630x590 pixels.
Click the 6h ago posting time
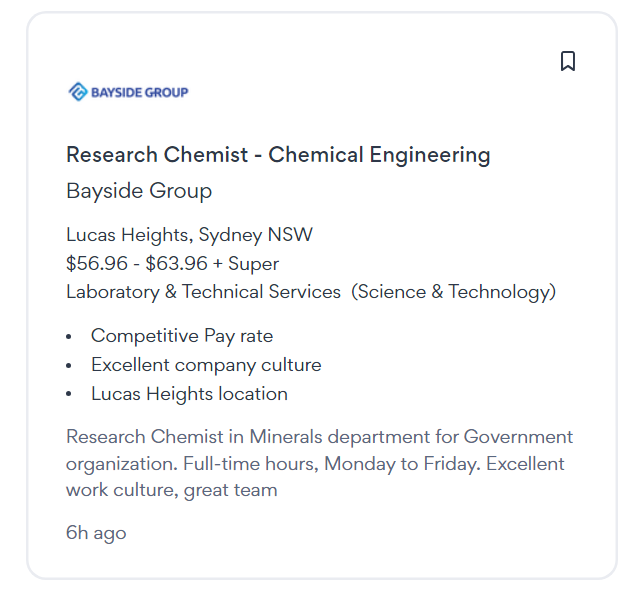tap(96, 533)
